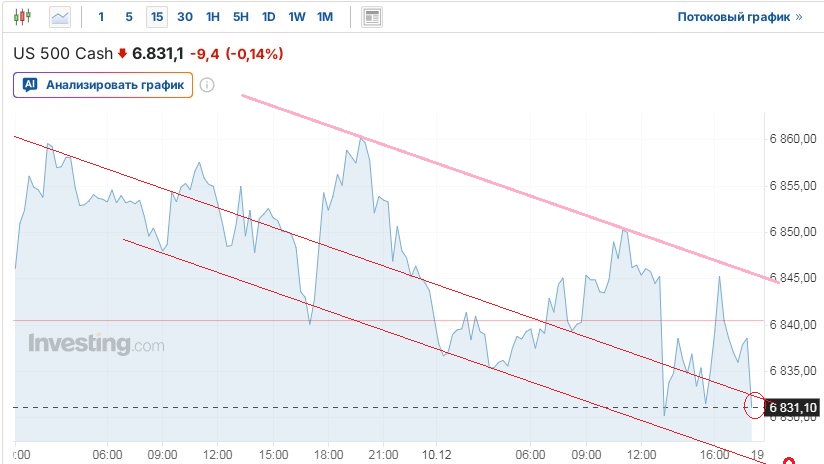Click the current price label 6 831,10
This screenshot has height=464, width=824.
792,407
